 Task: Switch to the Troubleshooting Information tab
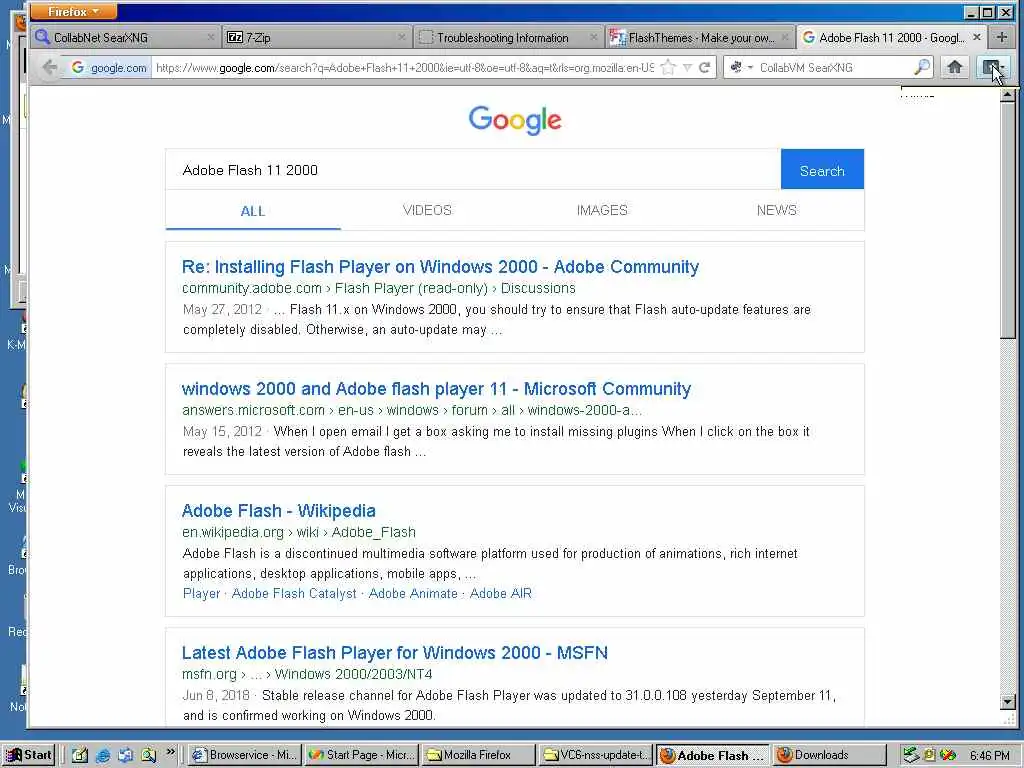click(507, 37)
